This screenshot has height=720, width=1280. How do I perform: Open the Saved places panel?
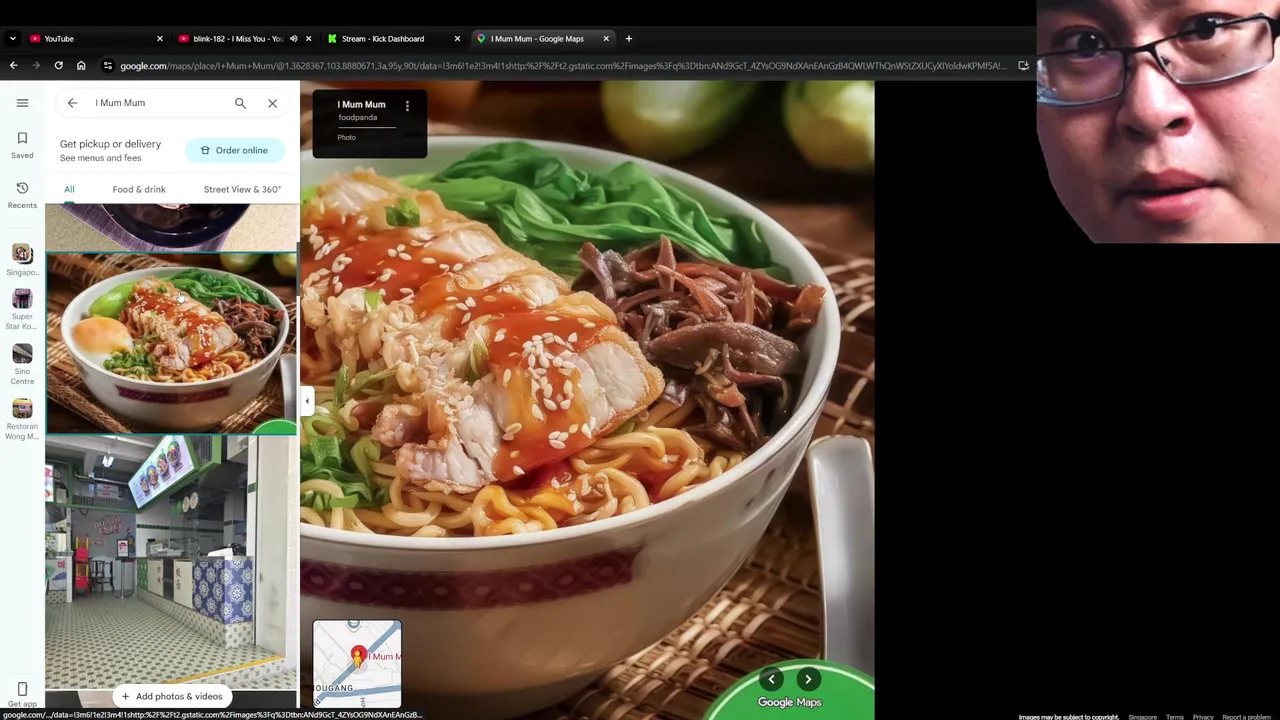tap(22, 145)
